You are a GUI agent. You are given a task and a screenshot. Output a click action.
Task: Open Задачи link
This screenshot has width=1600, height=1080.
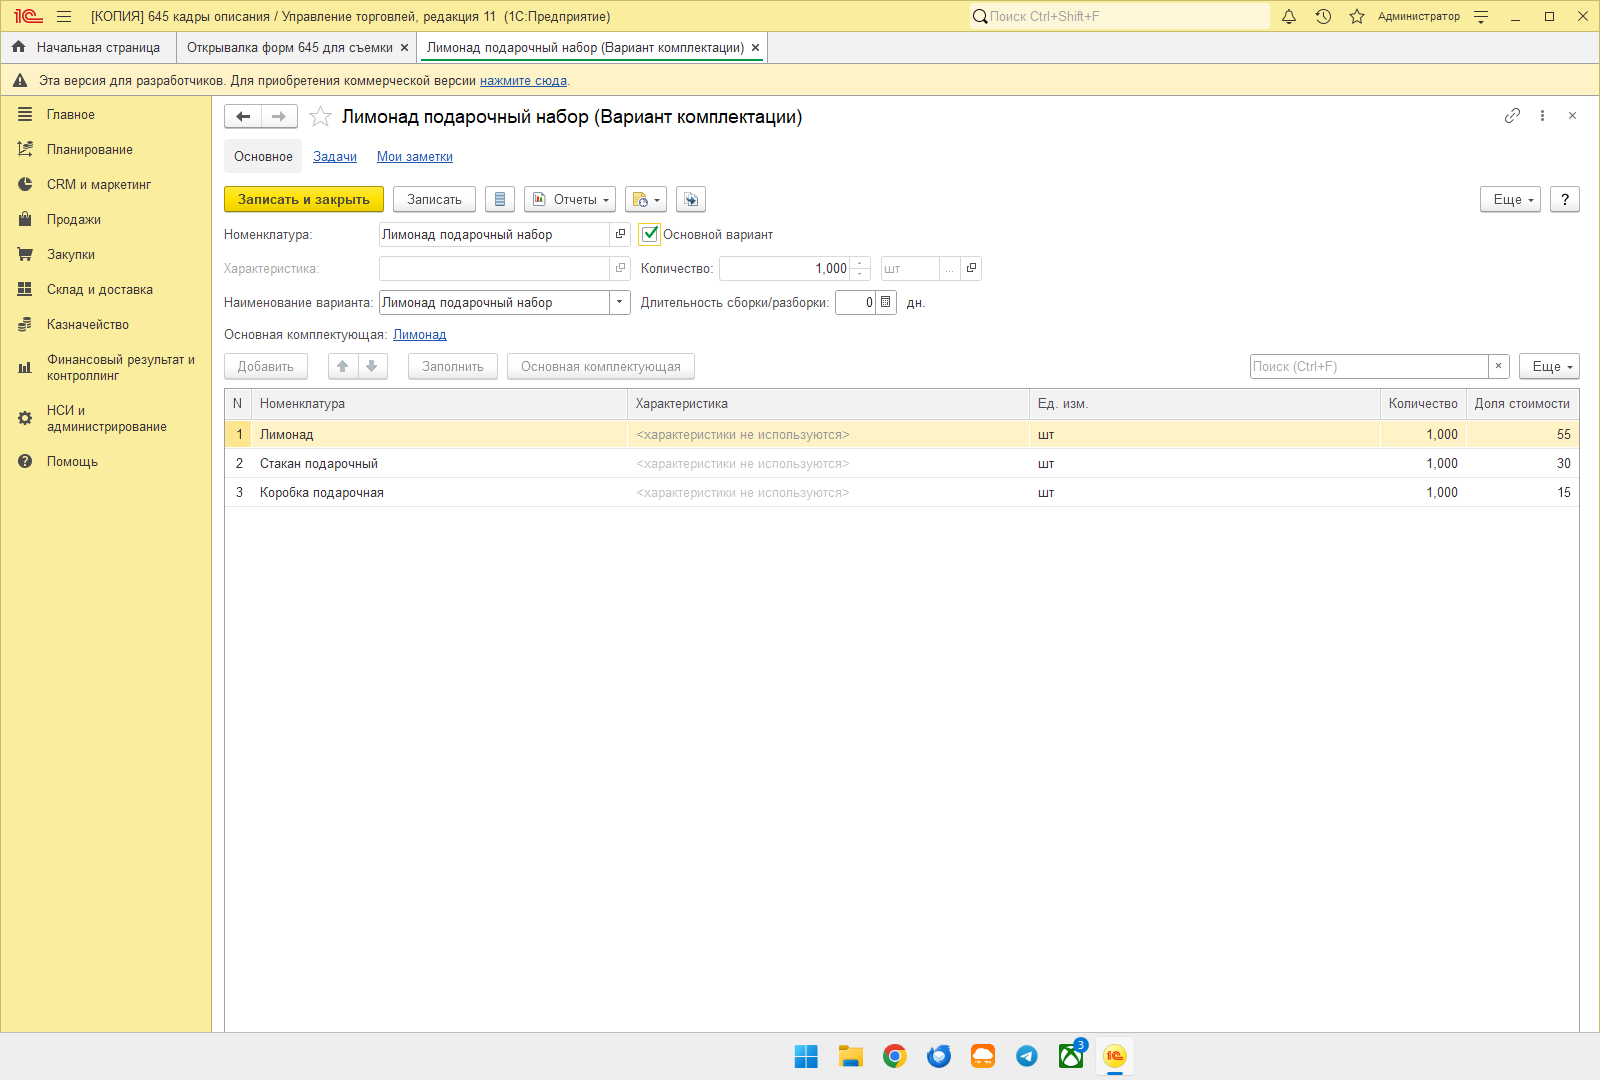pyautogui.click(x=335, y=157)
